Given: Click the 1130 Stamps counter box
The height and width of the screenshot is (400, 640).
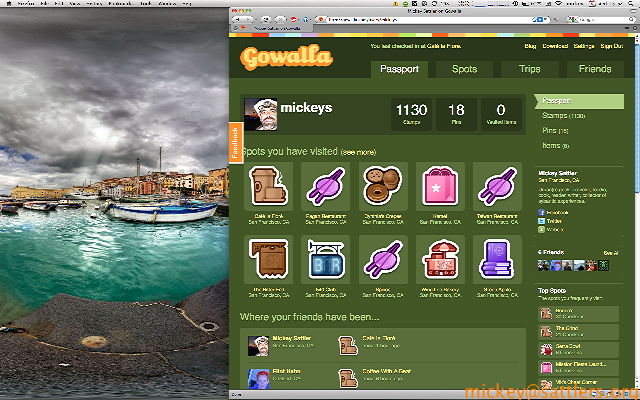Looking at the screenshot, I should [411, 114].
